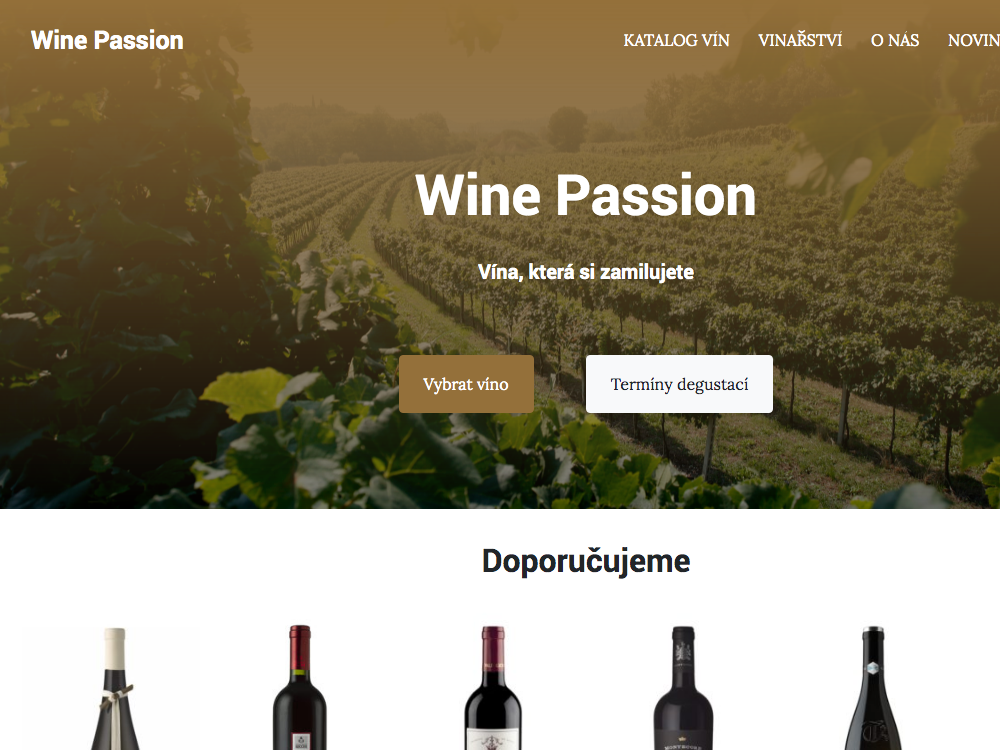
Task: Select the red-capped wine bottle thumbnail
Action: pyautogui.click(x=300, y=688)
